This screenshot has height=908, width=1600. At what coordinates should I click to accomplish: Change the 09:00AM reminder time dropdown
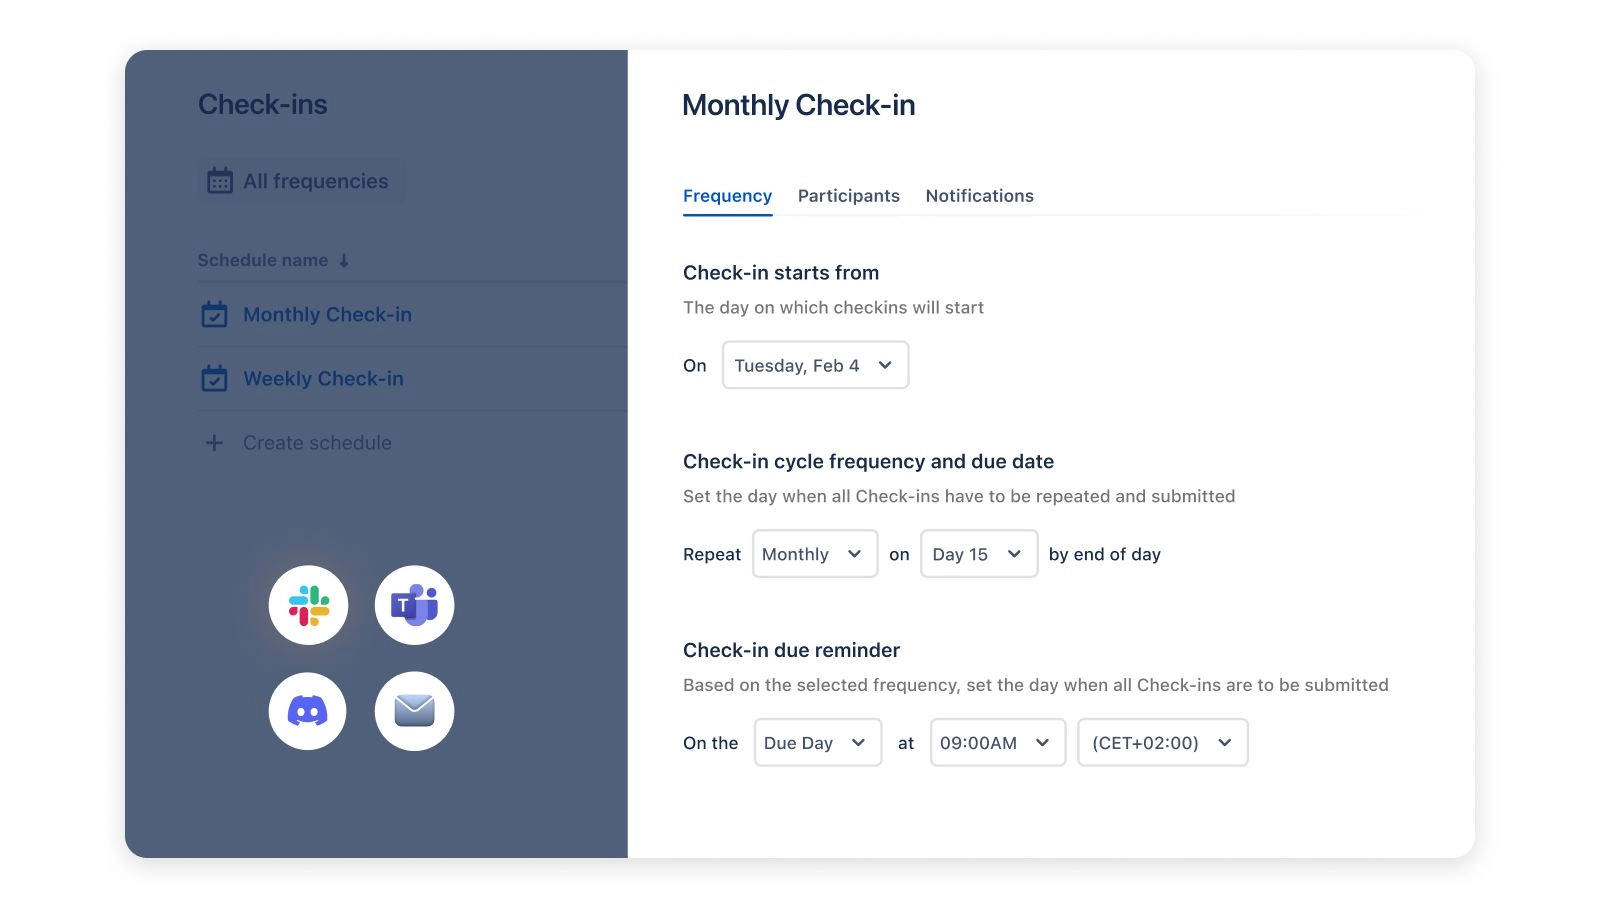pyautogui.click(x=997, y=743)
